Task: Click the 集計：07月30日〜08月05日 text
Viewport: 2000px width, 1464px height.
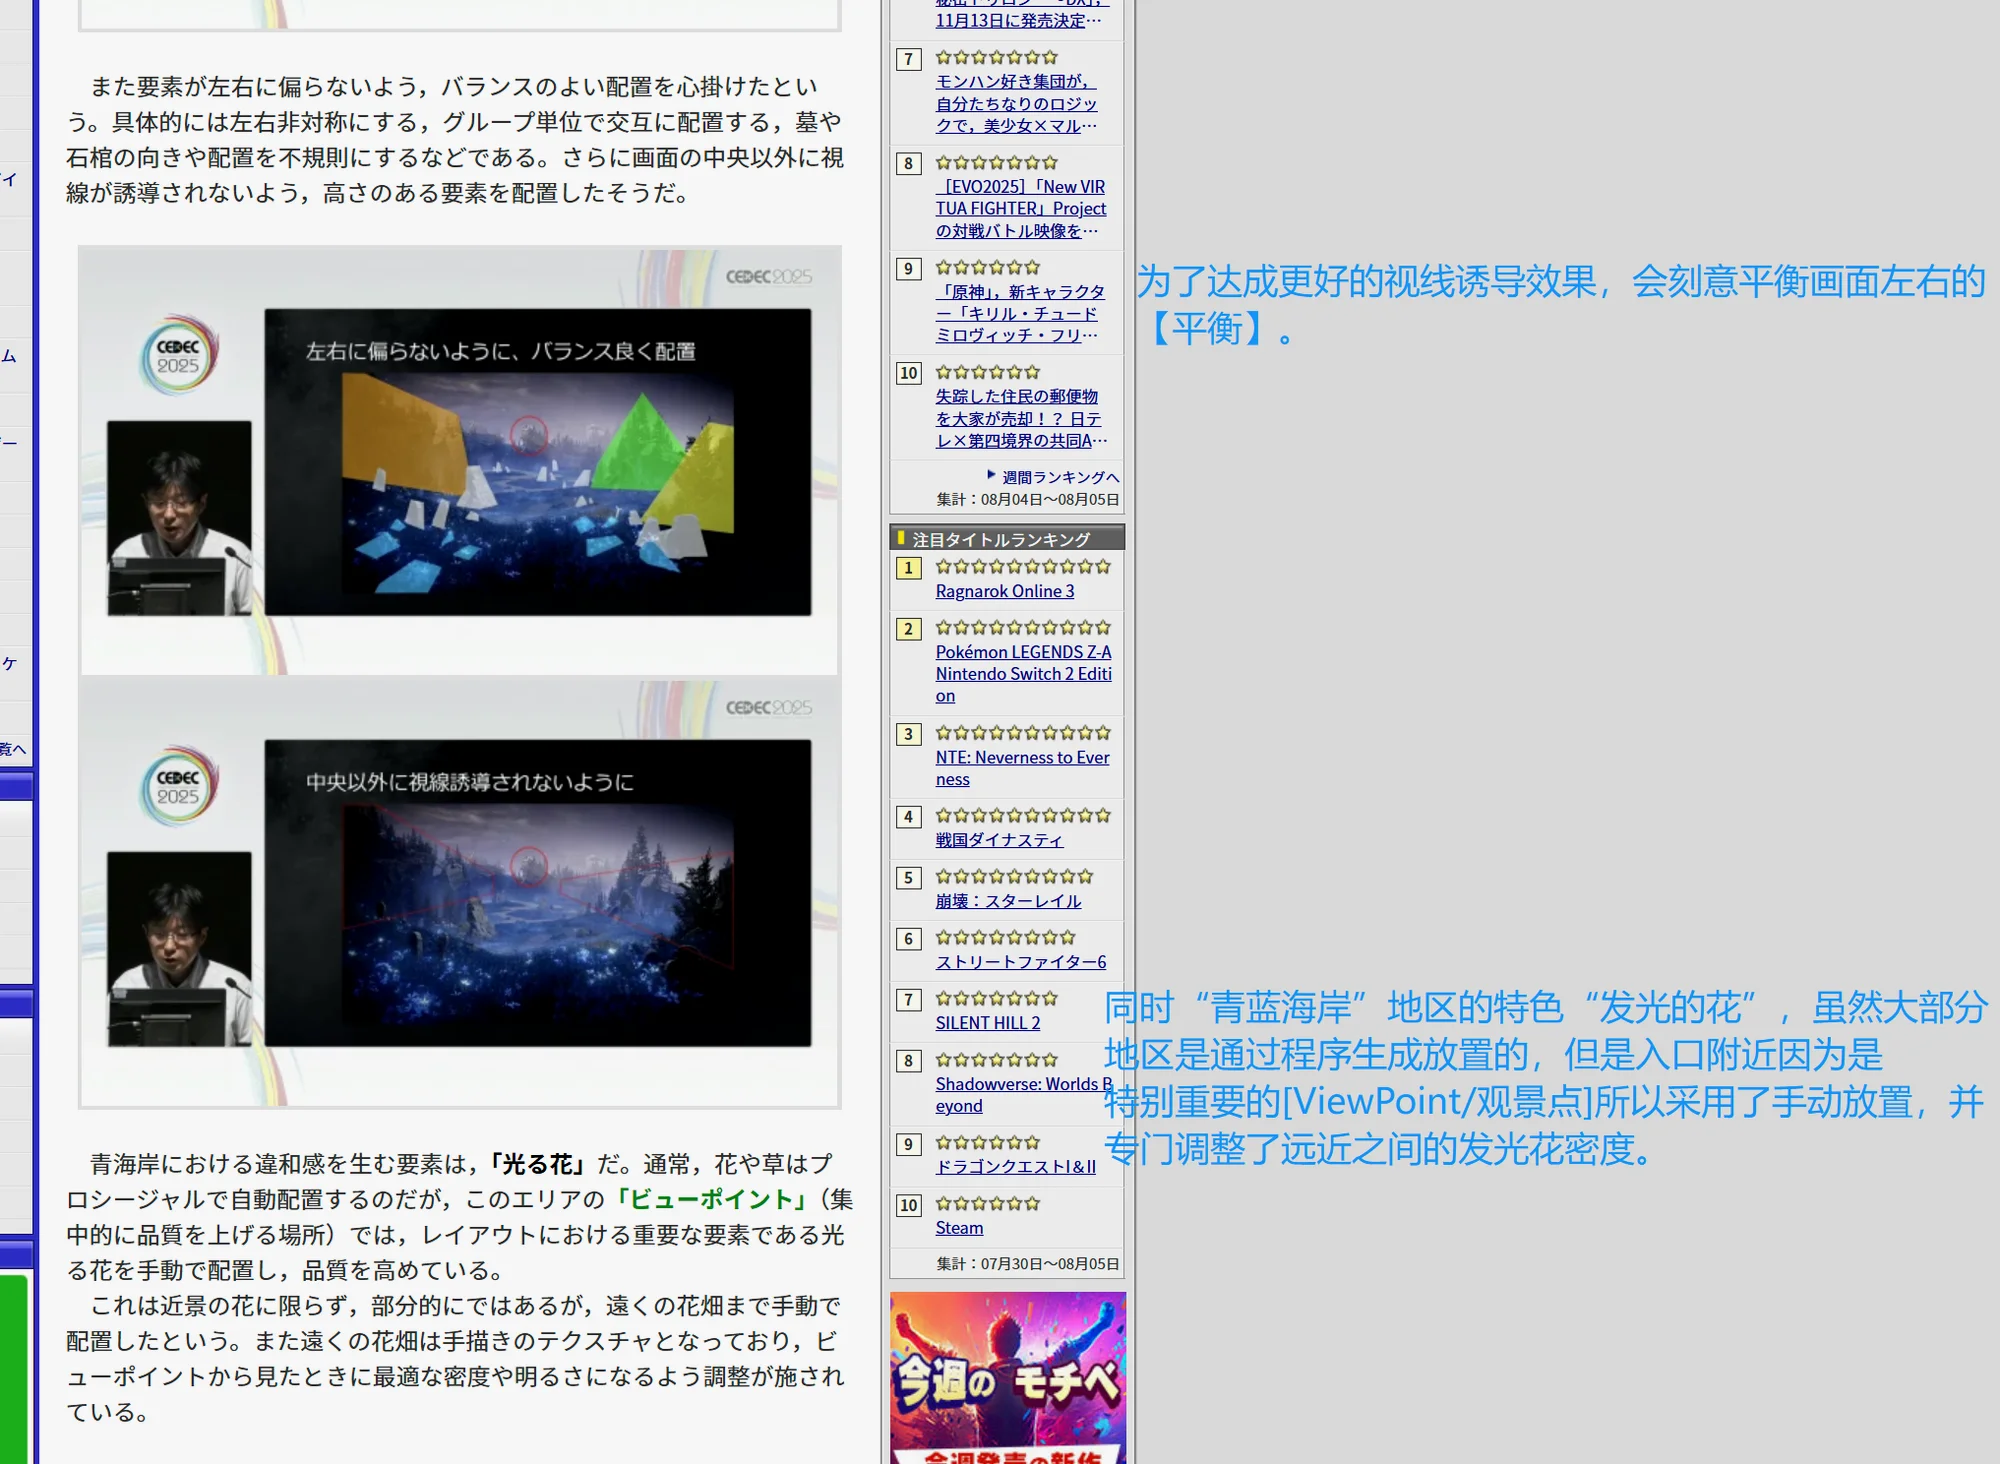Action: [1027, 1263]
